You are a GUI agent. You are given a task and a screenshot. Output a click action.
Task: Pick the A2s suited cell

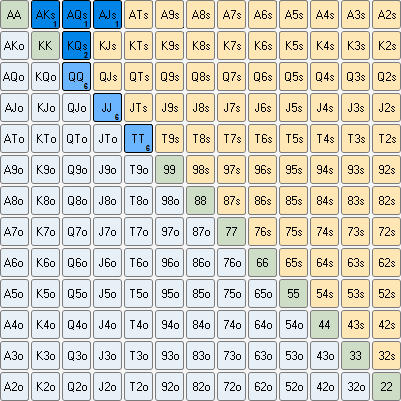coord(387,14)
